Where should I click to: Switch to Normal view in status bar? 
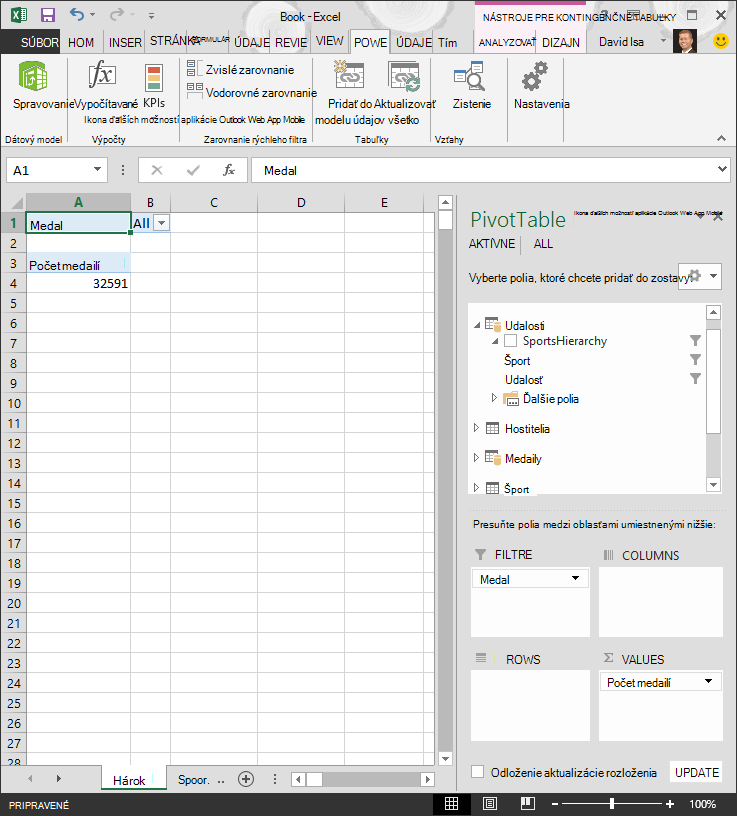pos(452,804)
